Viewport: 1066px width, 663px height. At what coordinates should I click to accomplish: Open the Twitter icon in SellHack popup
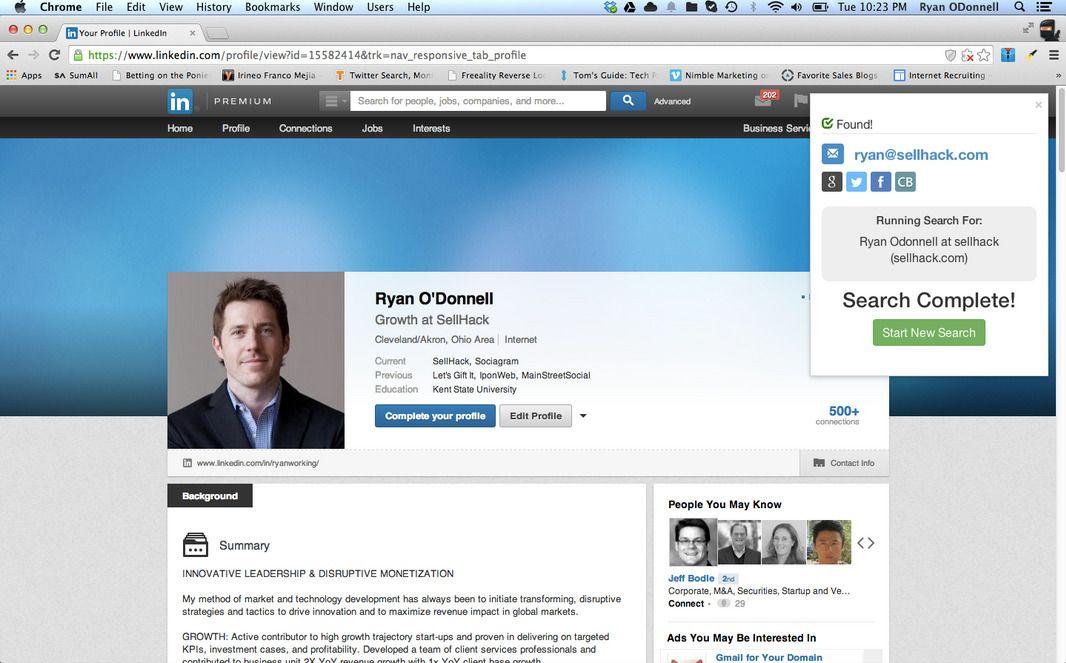856,182
